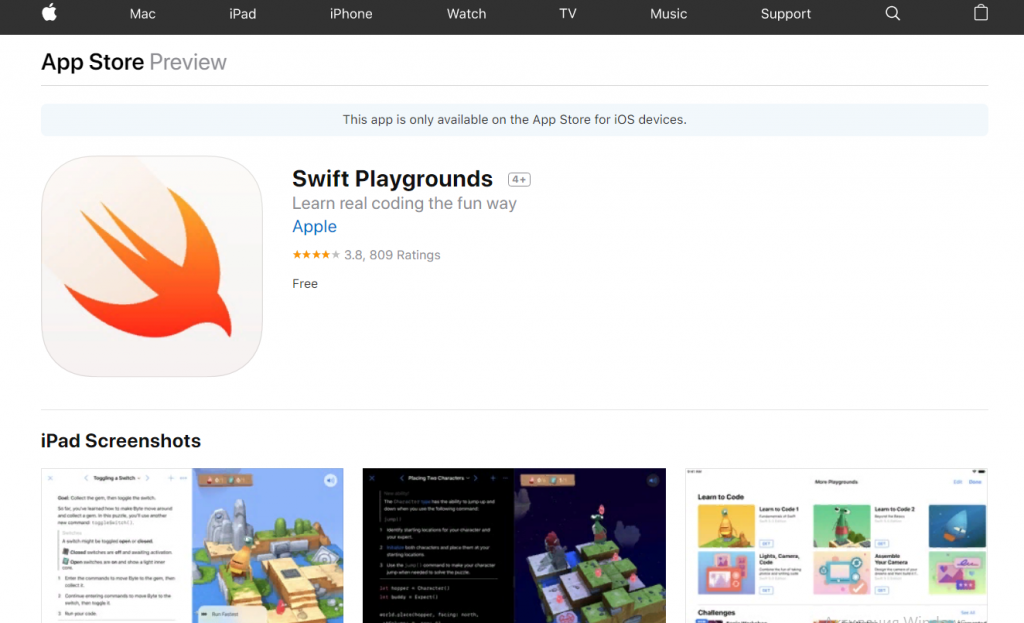Open the Music menu item

pyautogui.click(x=668, y=14)
